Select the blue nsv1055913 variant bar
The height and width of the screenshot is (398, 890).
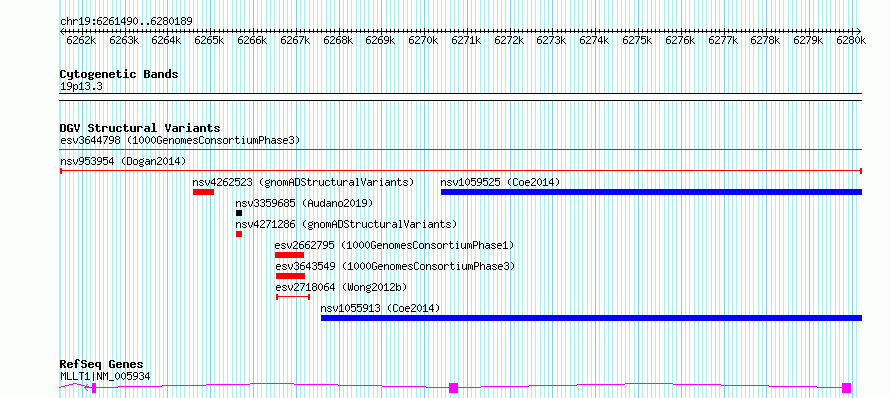pos(591,318)
